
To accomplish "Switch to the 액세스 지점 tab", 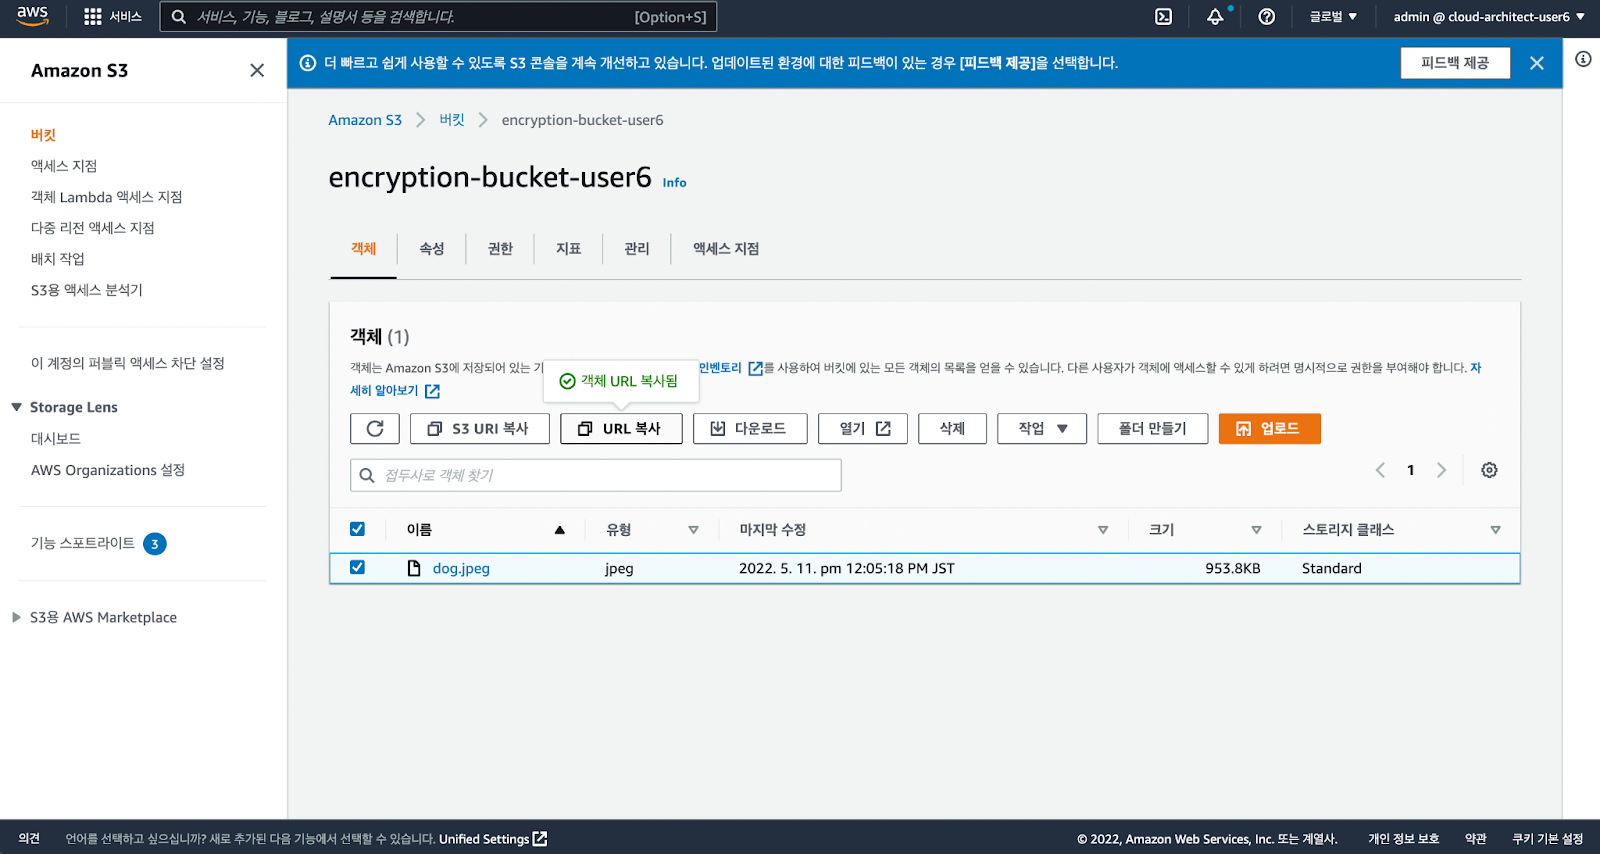I will coord(726,249).
